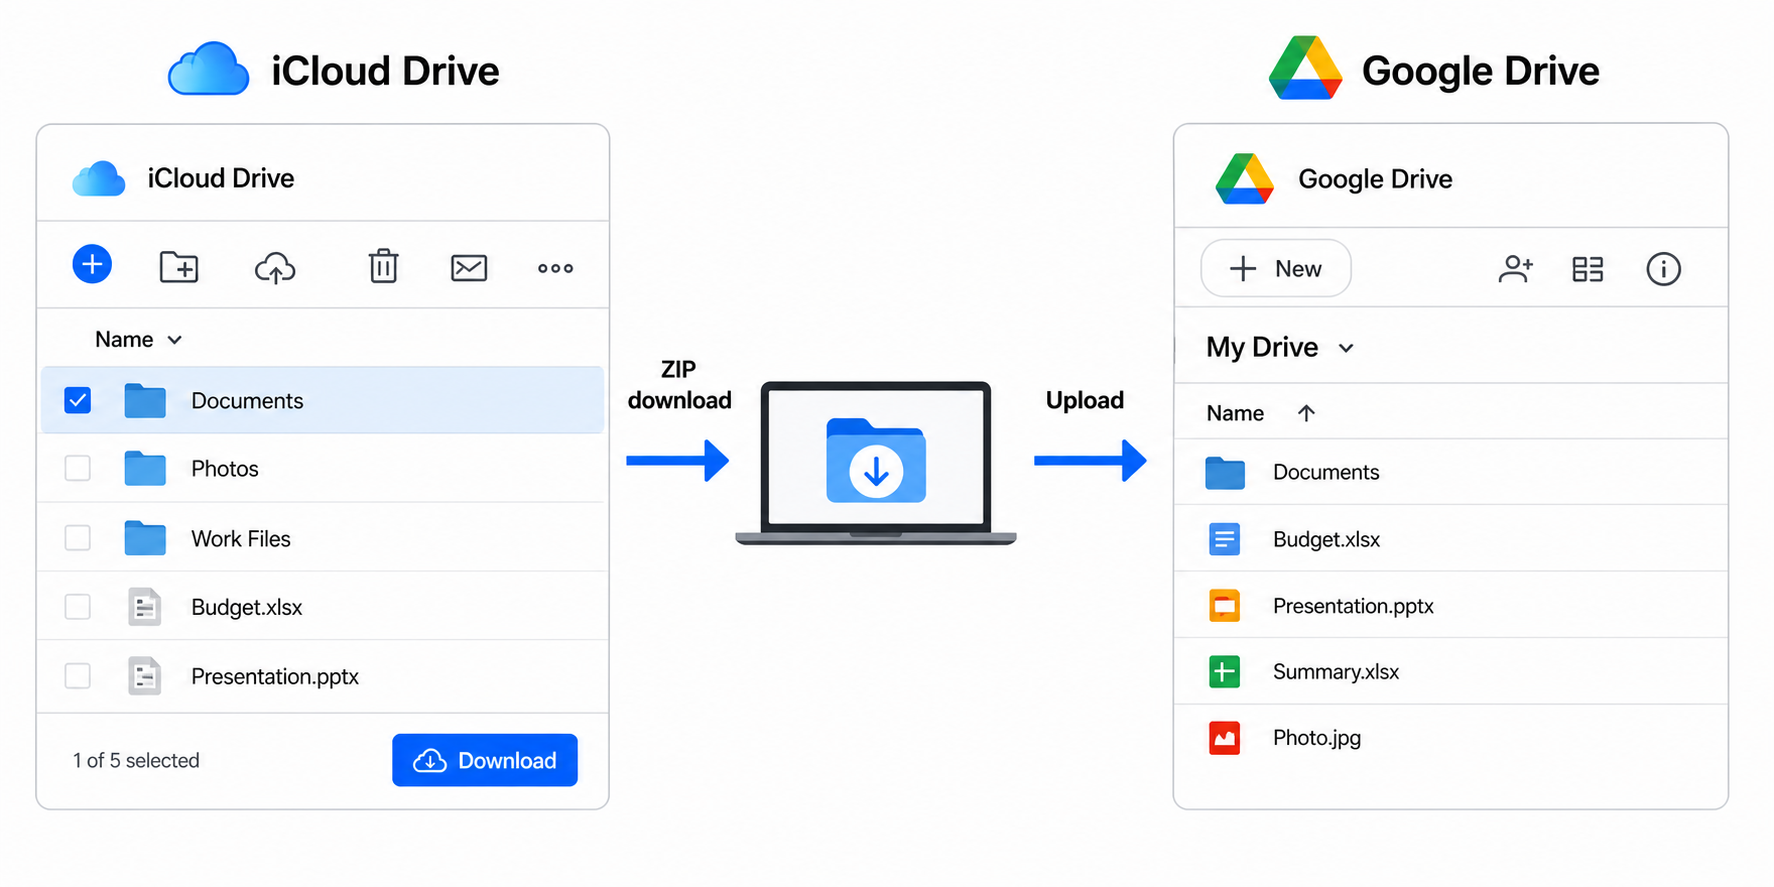
Task: Click the Documents folder icon in Google Drive
Action: (x=1225, y=473)
